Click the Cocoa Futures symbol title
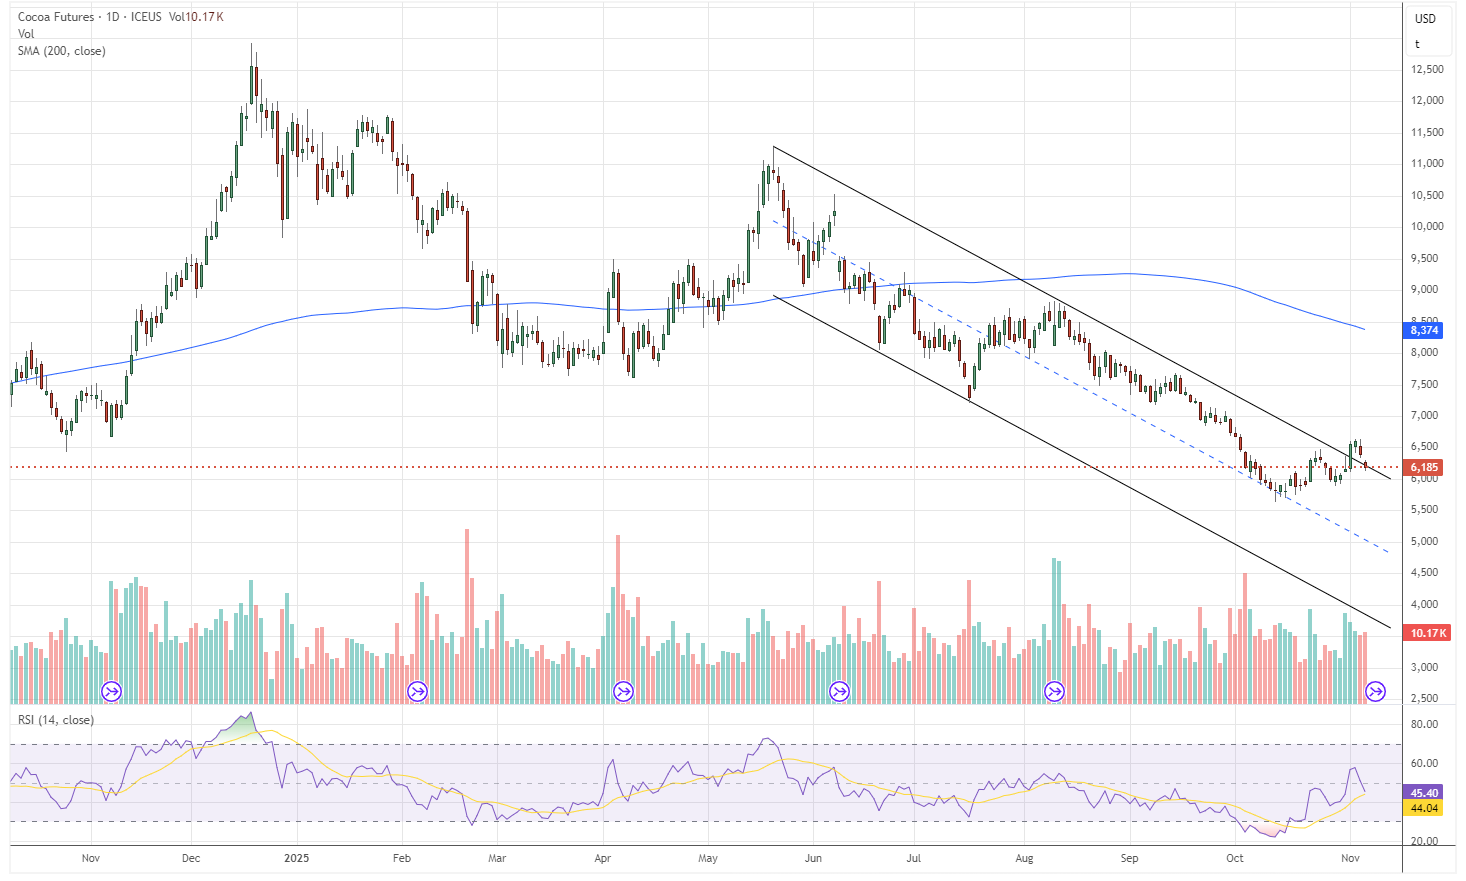 click(56, 17)
